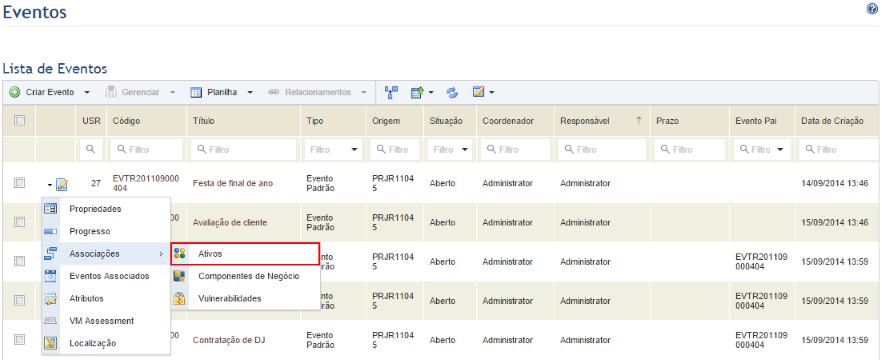This screenshot has height=360, width=882.
Task: Click the Coordenador filter input
Action: tap(516, 150)
